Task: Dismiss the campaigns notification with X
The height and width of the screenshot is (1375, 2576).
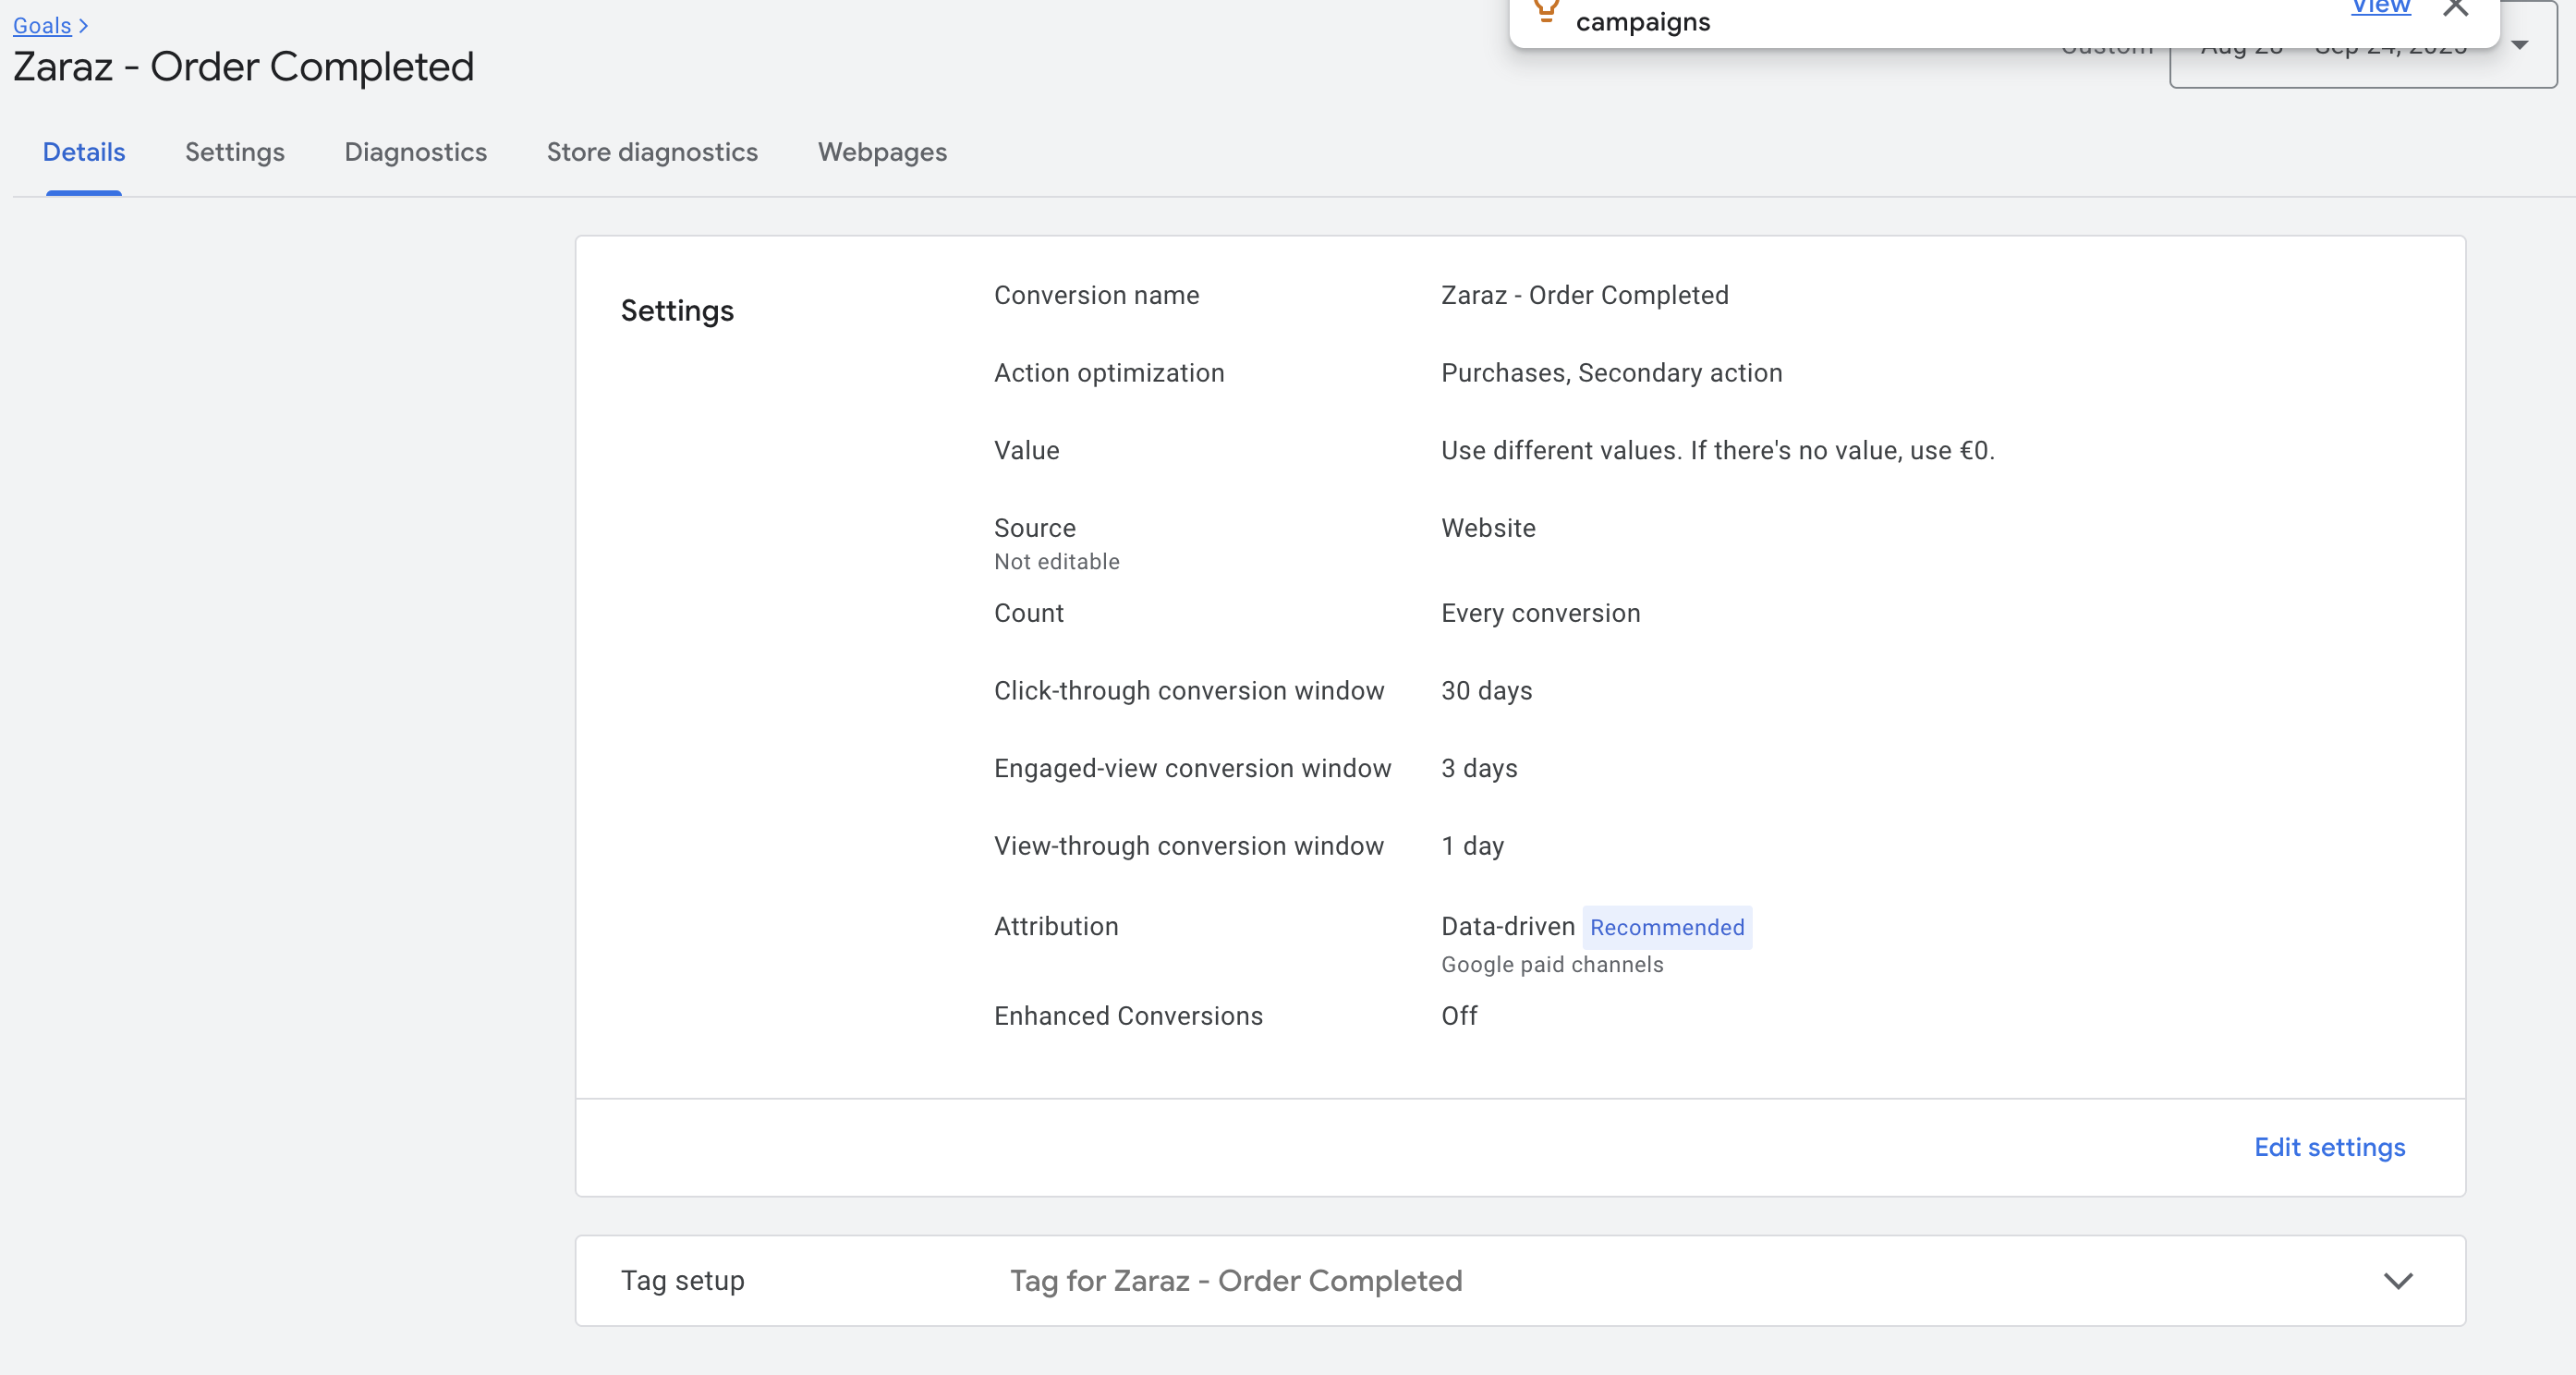Action: click(2455, 8)
